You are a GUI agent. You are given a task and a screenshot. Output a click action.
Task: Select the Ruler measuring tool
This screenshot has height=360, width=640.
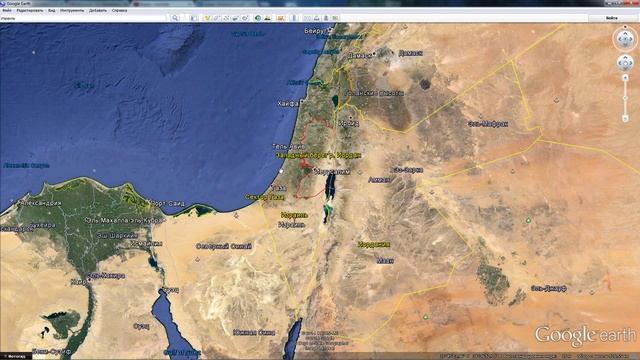coord(294,18)
